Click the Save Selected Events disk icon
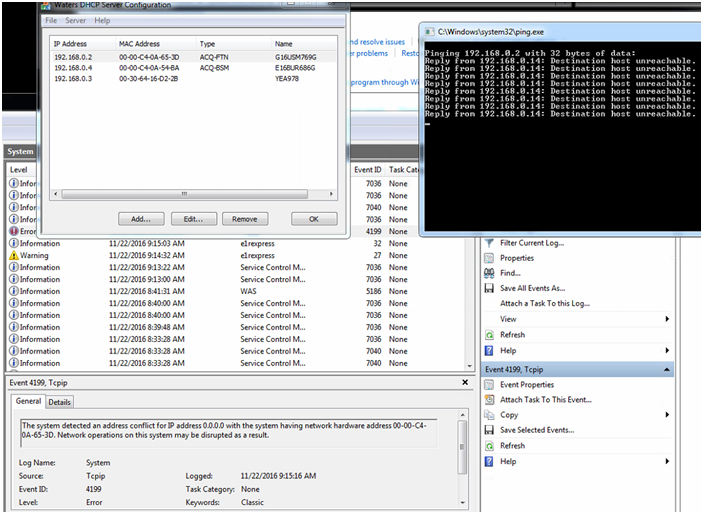This screenshot has height=514, width=703. (x=489, y=430)
